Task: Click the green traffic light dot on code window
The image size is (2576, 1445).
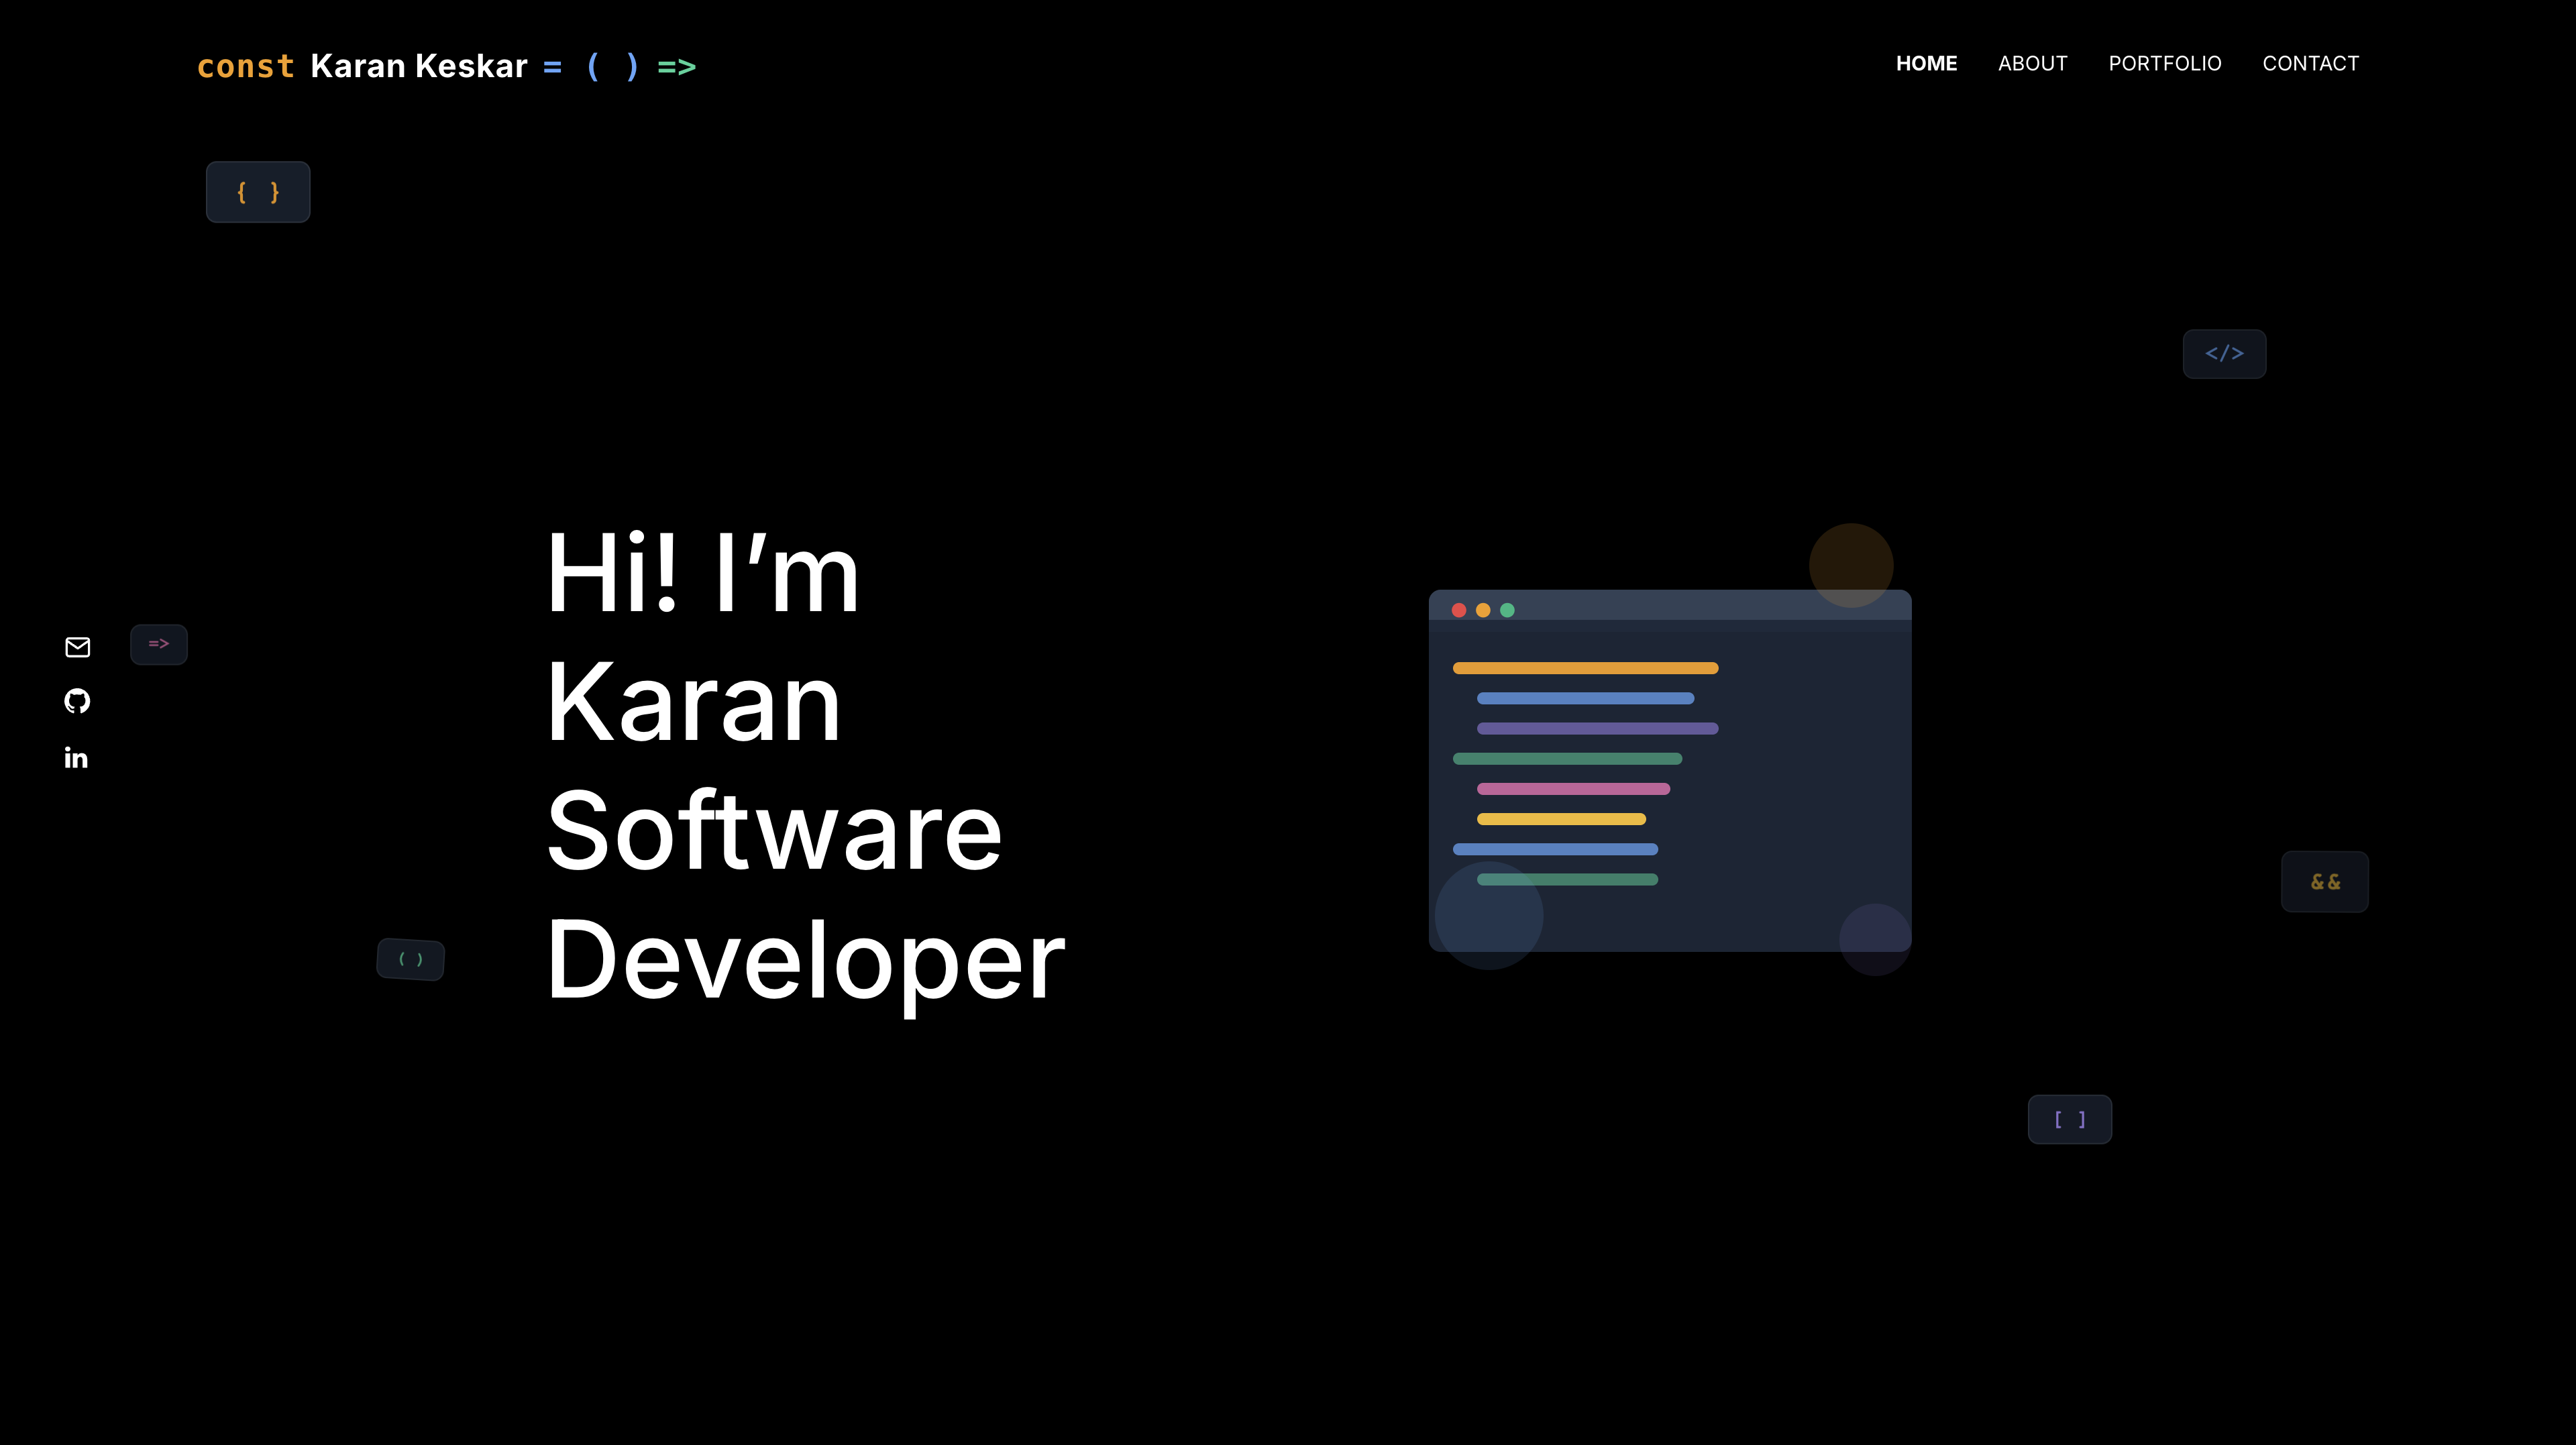Action: 1508,610
